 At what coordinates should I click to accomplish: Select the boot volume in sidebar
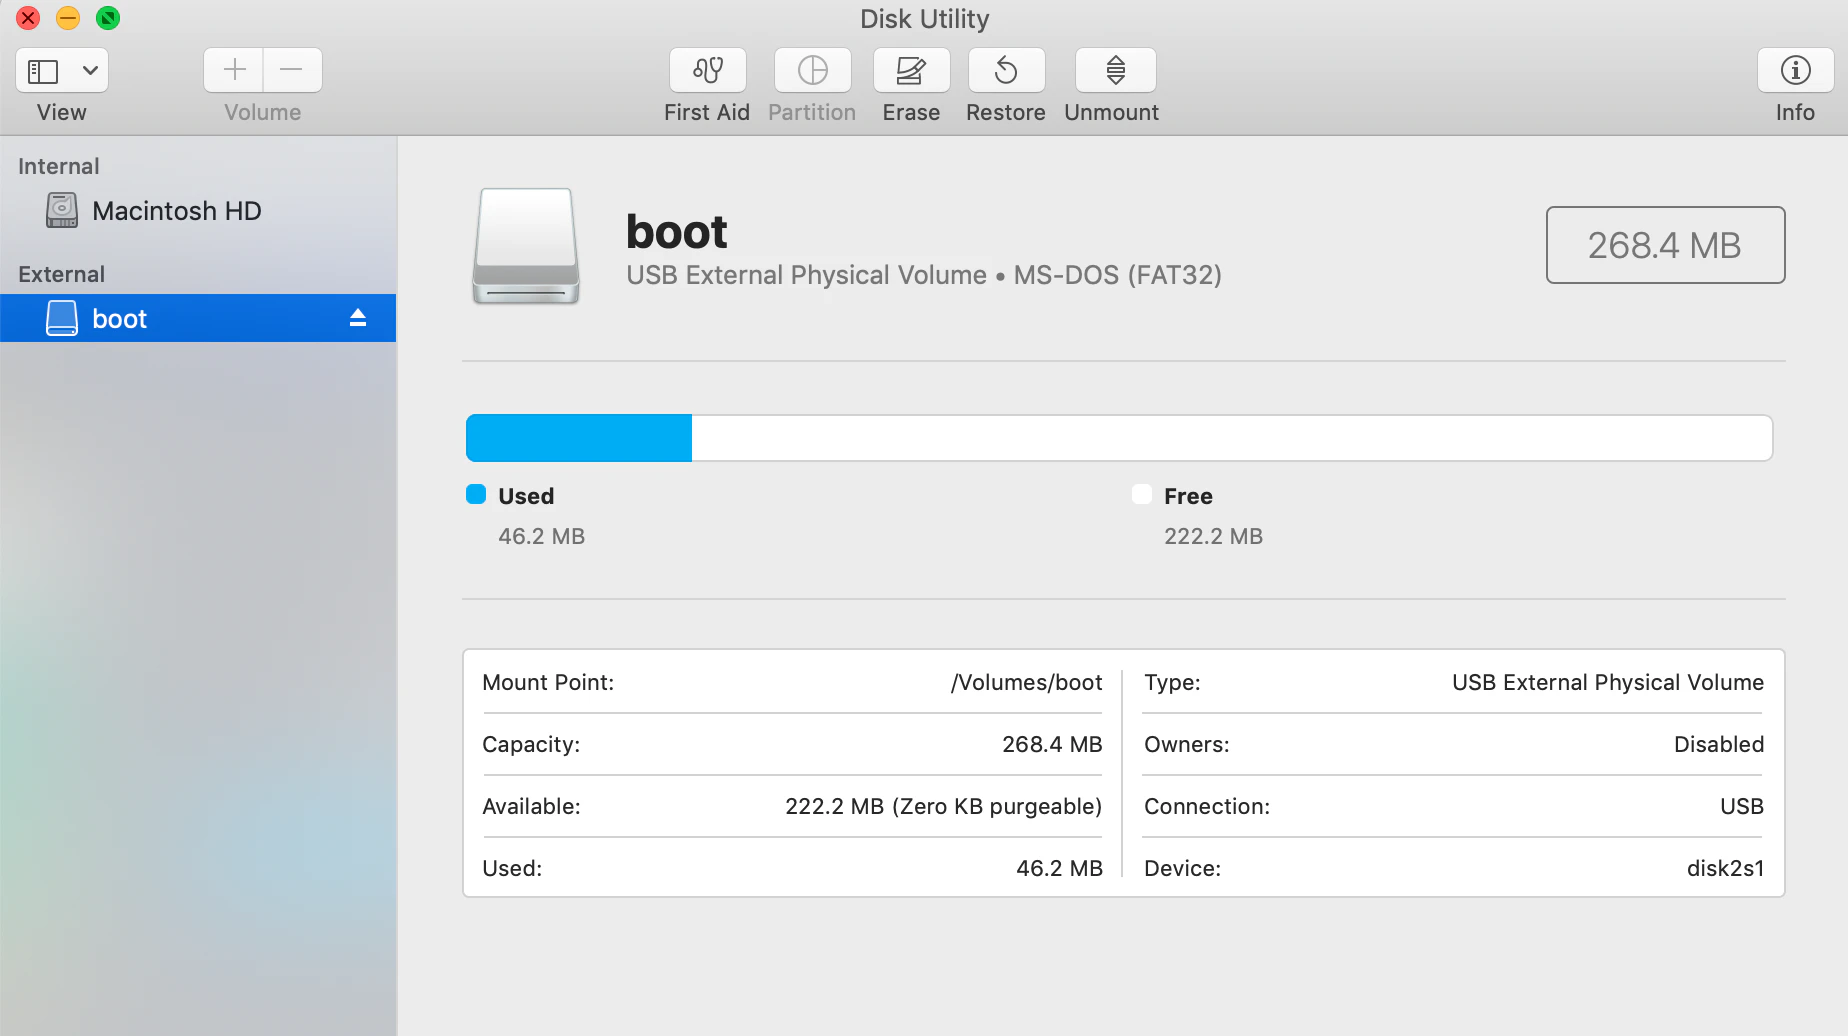(198, 318)
